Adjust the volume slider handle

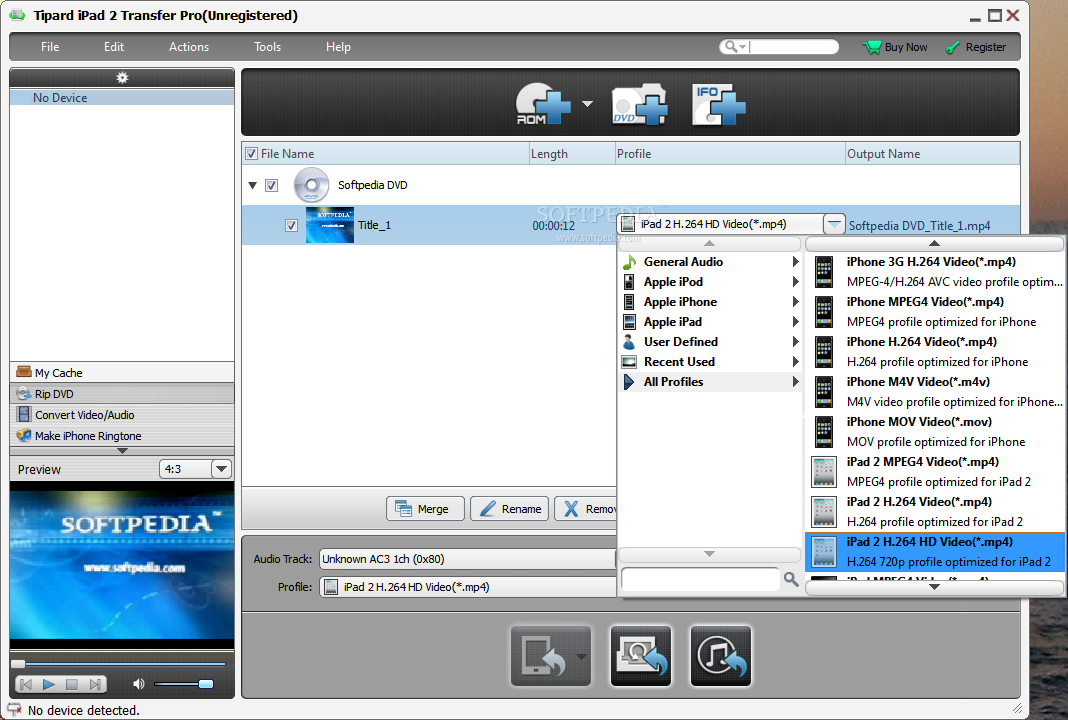coord(206,684)
